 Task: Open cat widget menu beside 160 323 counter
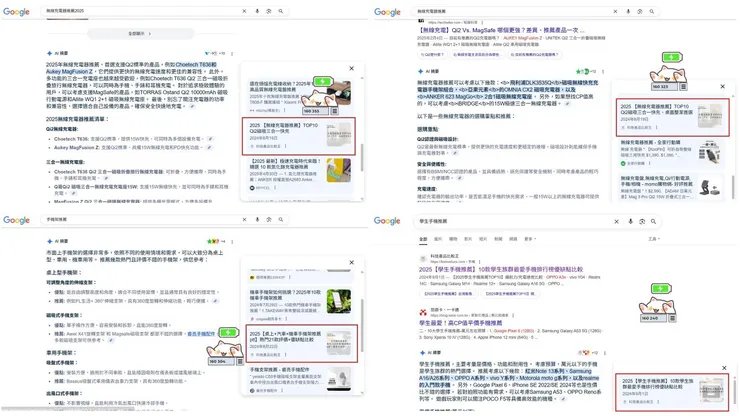(683, 87)
